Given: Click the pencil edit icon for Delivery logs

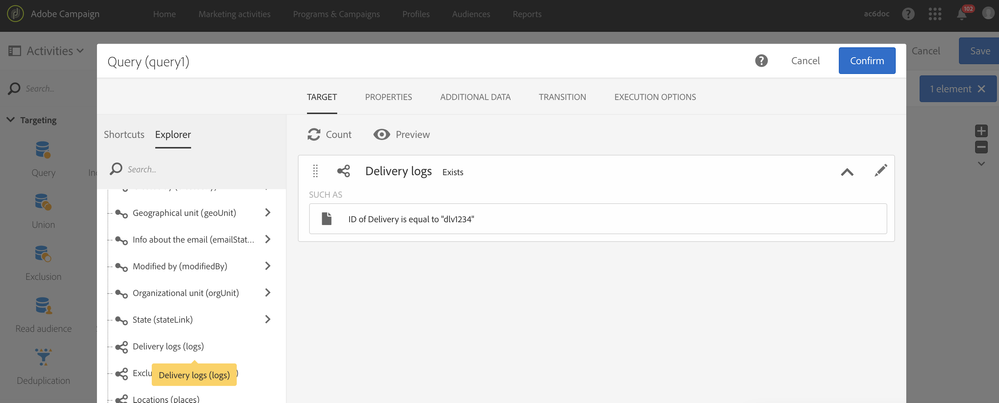Looking at the screenshot, I should point(880,171).
